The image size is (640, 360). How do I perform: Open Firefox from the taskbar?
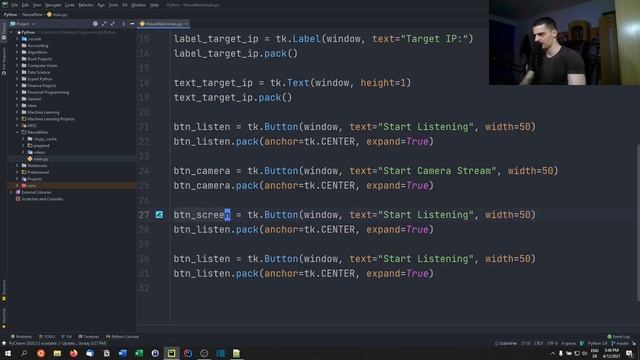coord(73,353)
